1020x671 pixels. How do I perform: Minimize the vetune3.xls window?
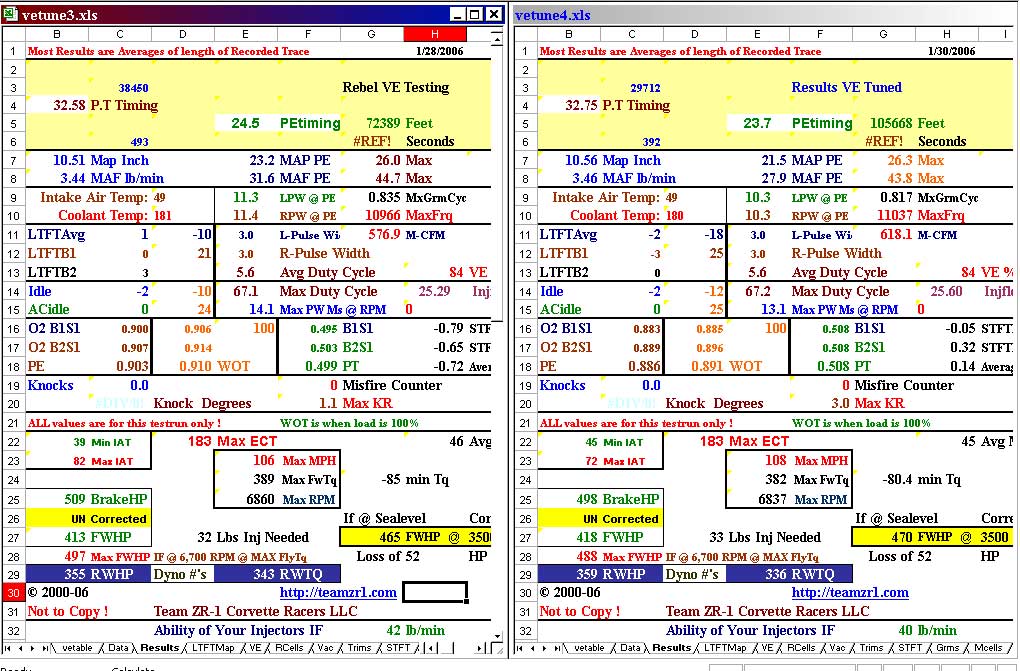tap(457, 14)
